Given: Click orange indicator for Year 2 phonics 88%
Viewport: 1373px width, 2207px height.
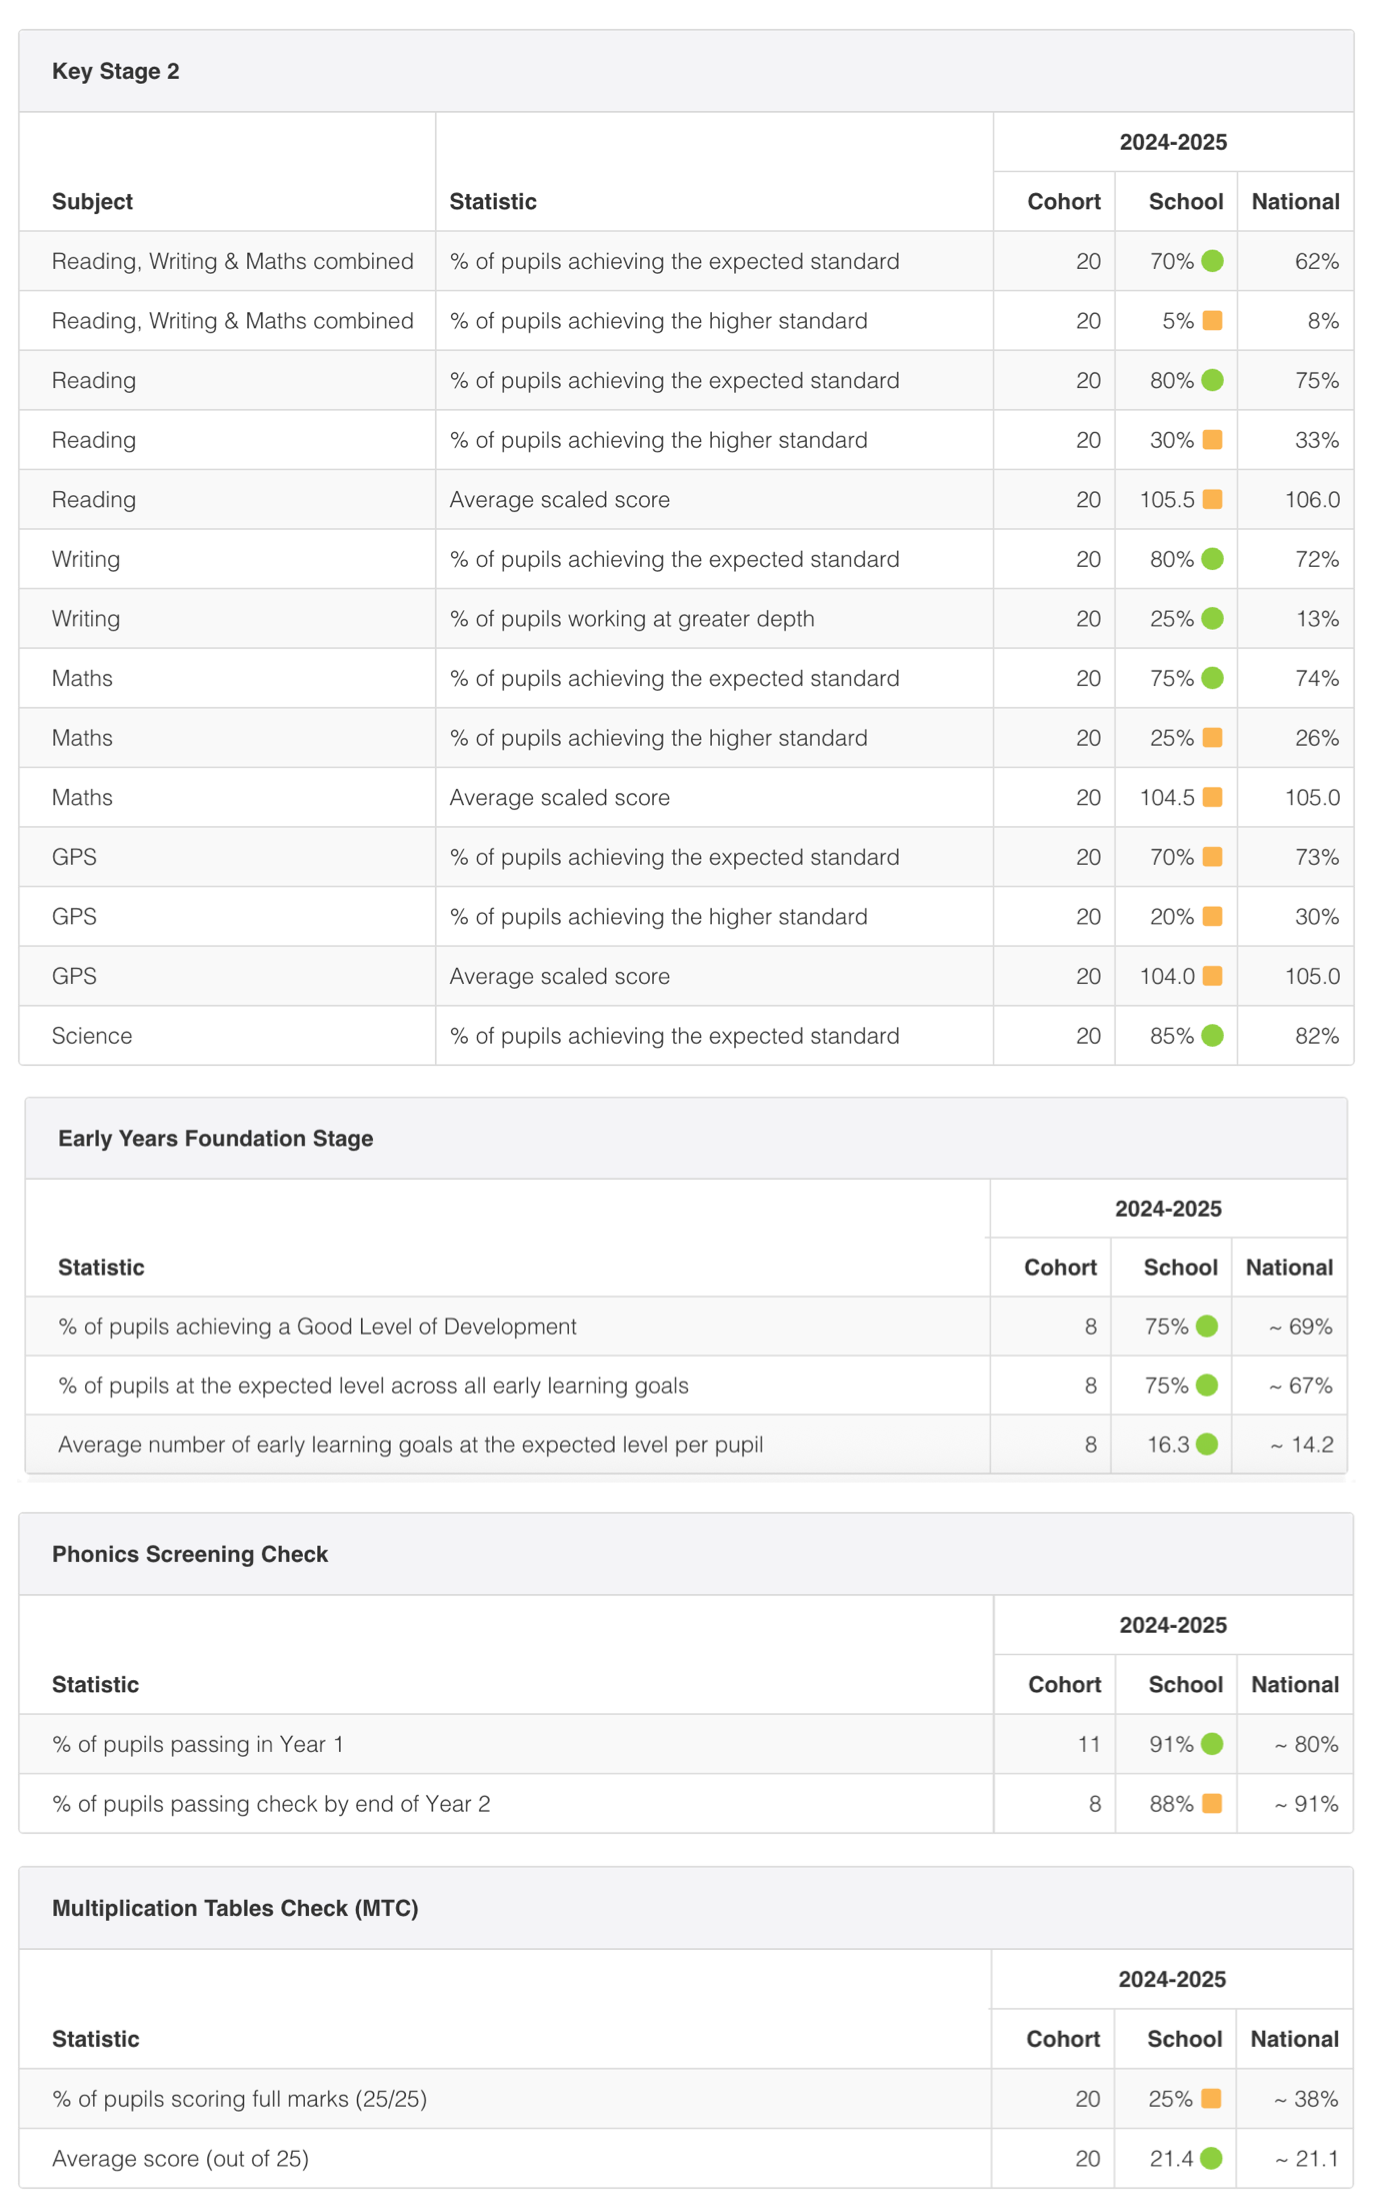Looking at the screenshot, I should 1212,1803.
